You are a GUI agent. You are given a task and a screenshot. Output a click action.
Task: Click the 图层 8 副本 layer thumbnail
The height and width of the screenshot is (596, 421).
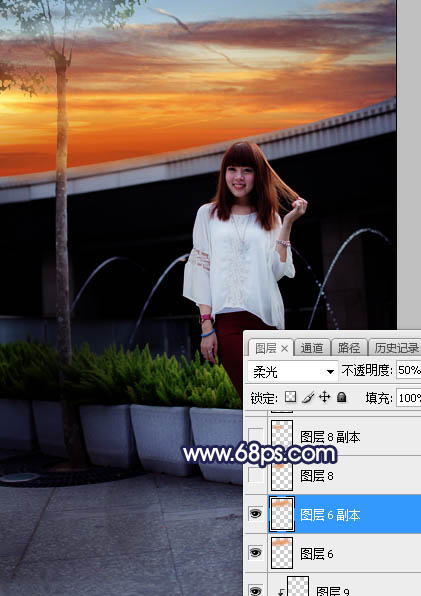[x=282, y=436]
